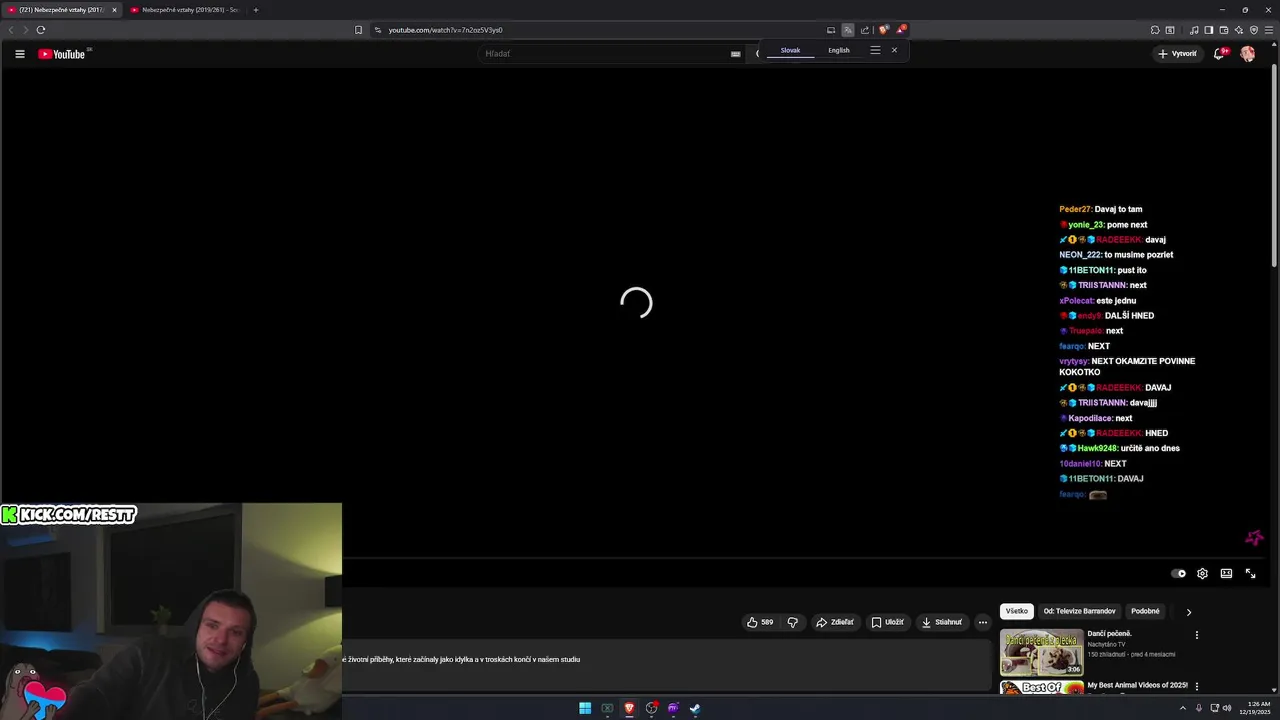Viewport: 1280px width, 720px height.
Task: Open the Steam taskbar icon
Action: click(695, 708)
